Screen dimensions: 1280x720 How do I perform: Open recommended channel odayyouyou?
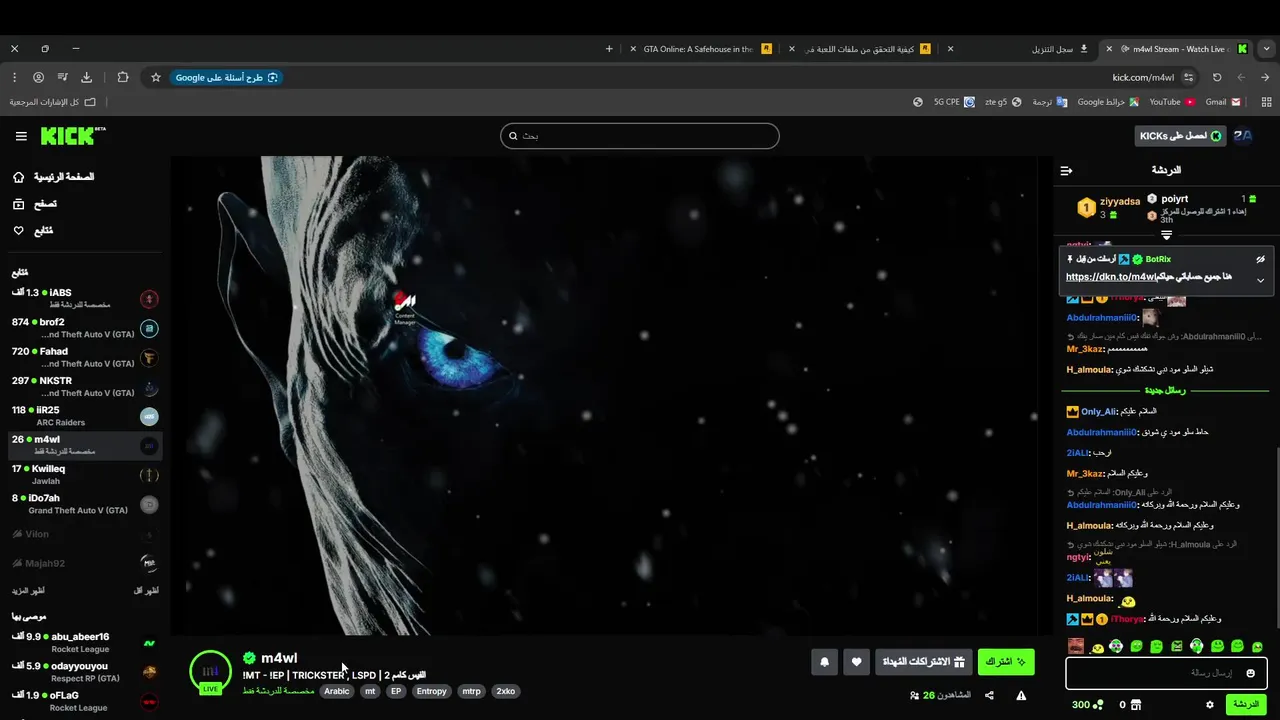81,671
